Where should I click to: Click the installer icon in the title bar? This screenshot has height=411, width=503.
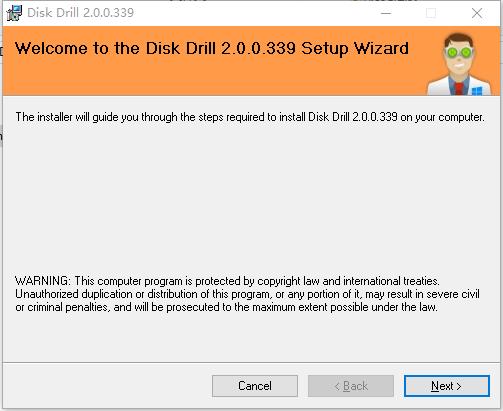[14, 13]
